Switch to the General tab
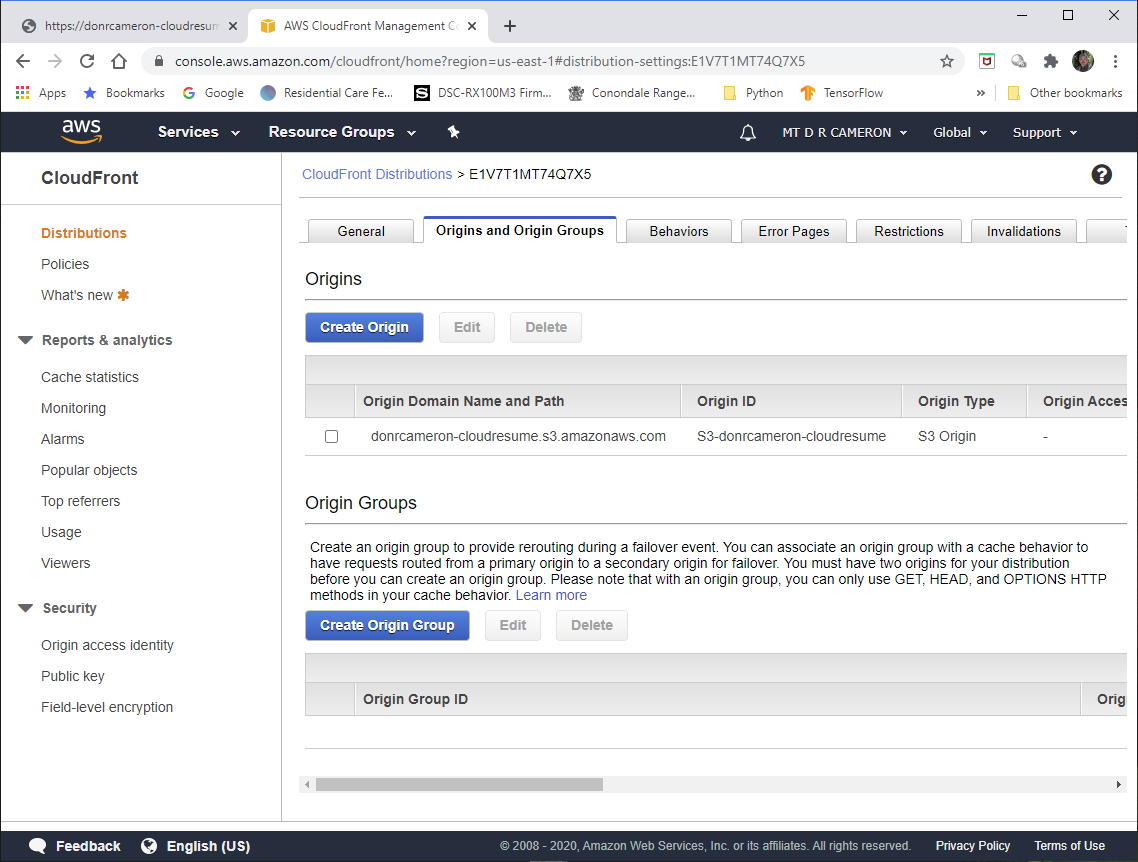The height and width of the screenshot is (862, 1138). pyautogui.click(x=361, y=231)
